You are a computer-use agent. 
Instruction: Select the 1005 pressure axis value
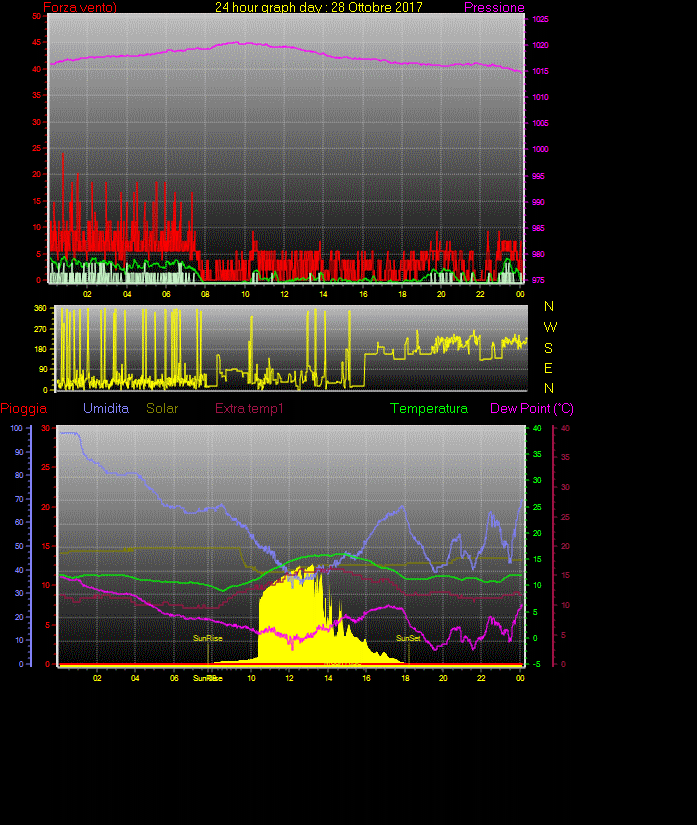click(x=540, y=123)
